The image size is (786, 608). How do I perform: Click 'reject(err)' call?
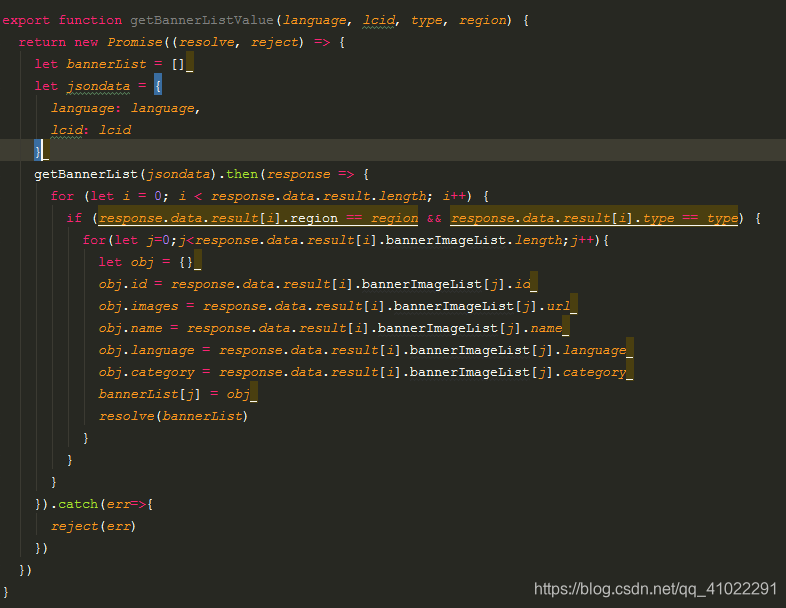pyautogui.click(x=93, y=526)
